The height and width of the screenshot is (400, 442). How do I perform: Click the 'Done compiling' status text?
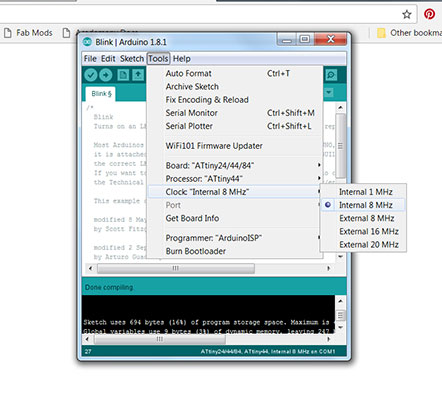[109, 287]
